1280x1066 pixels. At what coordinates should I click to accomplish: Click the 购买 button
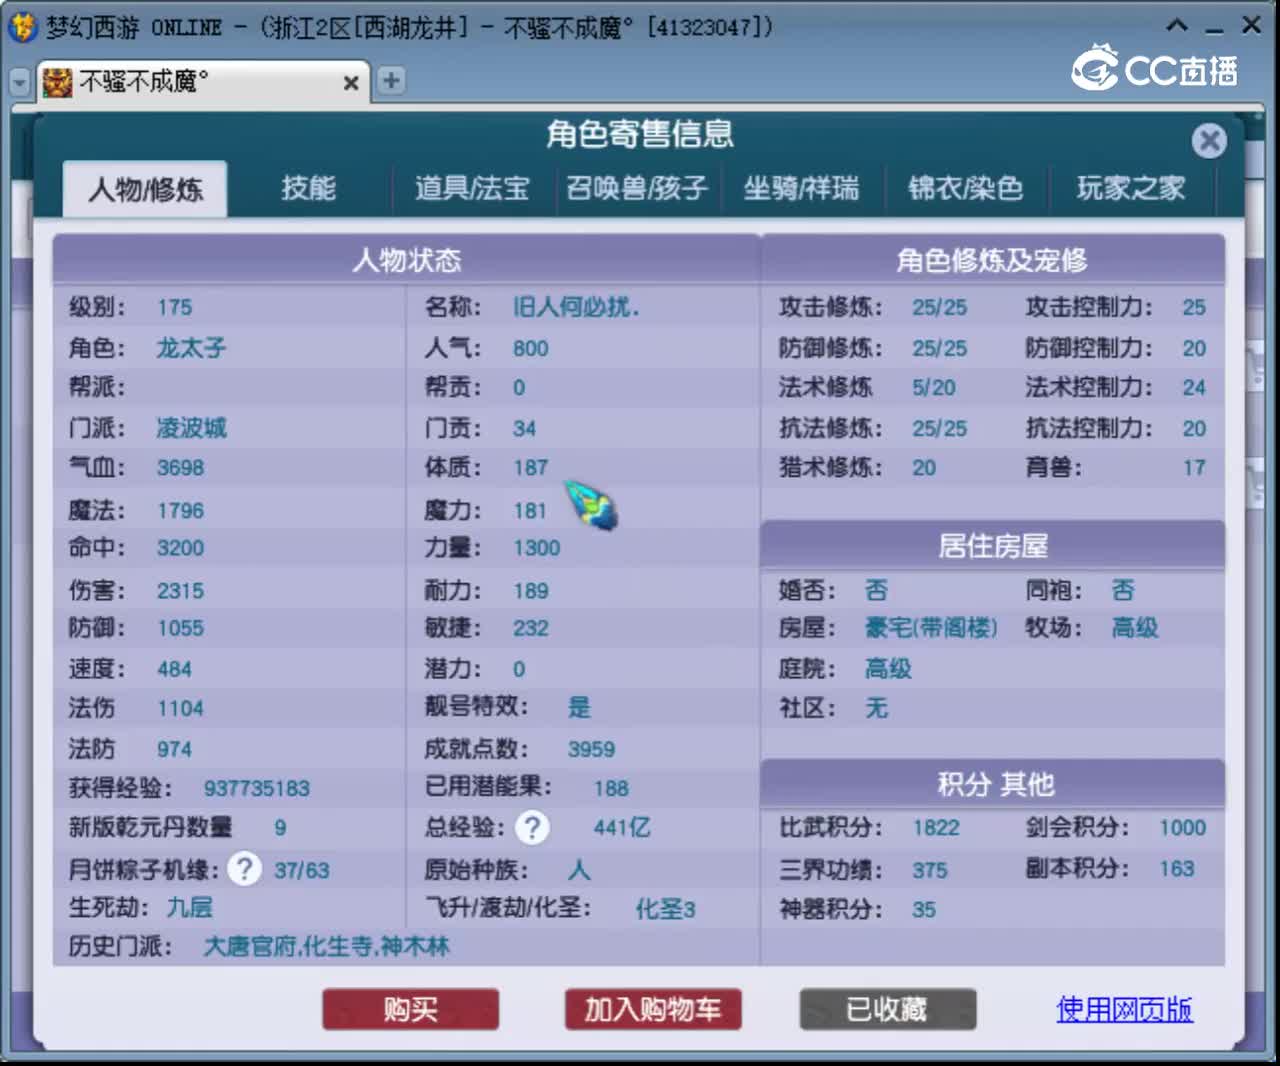coord(411,1009)
